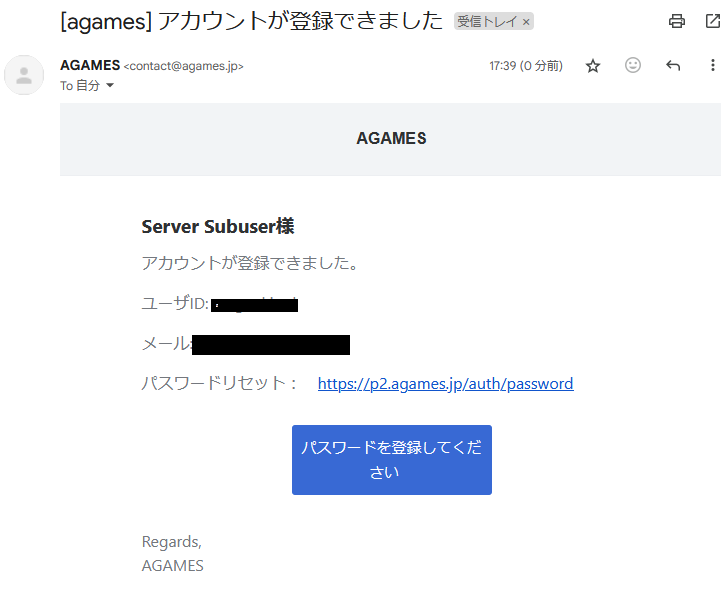This screenshot has width=721, height=592.
Task: Click the Regards, AGAMES signature
Action: [172, 554]
